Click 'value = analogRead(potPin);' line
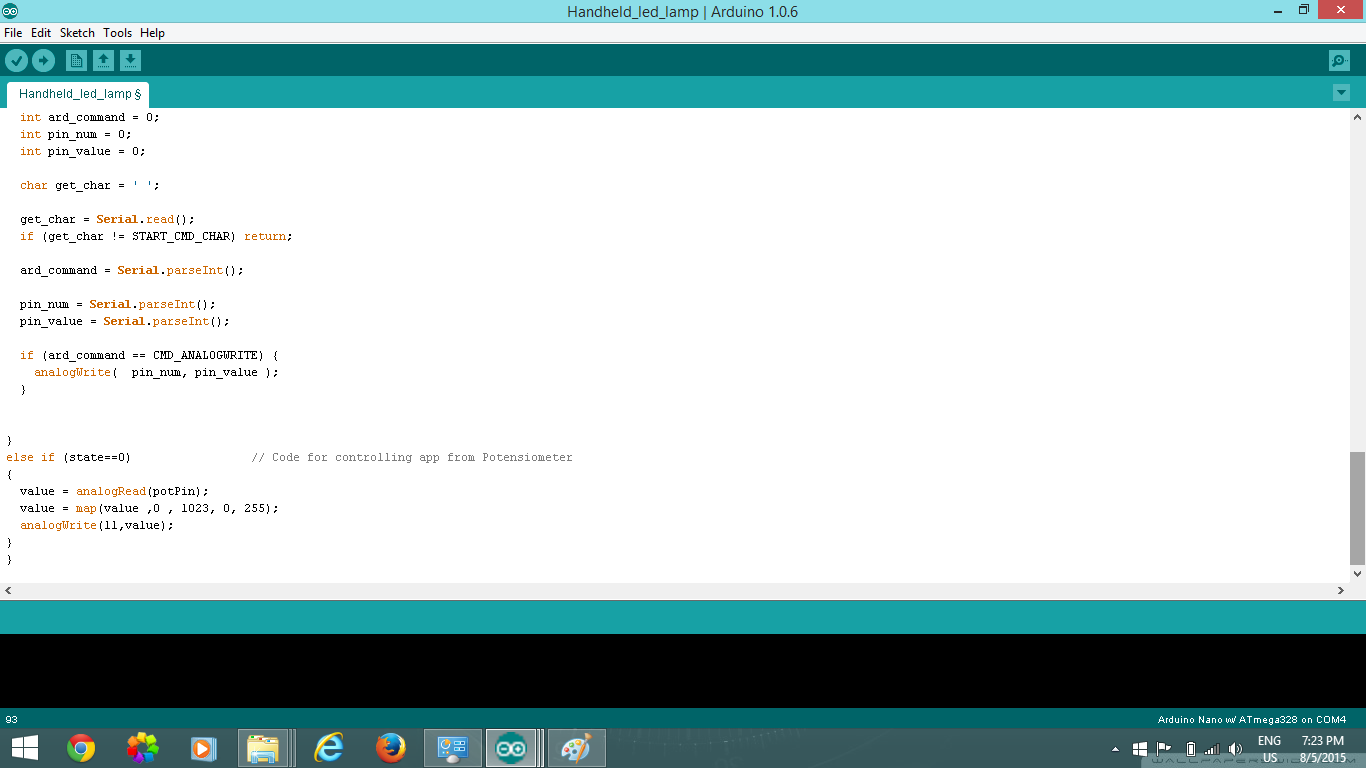 click(114, 491)
